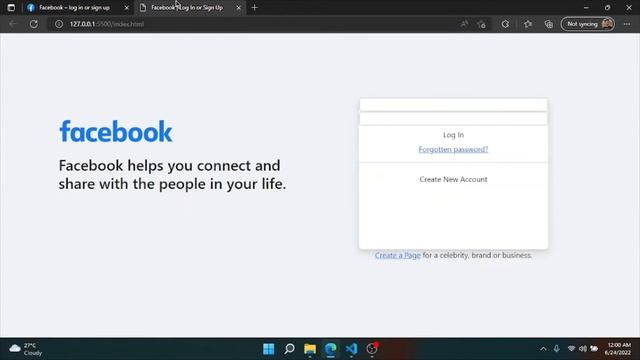640x360 pixels.
Task: Open the volume speaker icon
Action: click(x=583, y=349)
